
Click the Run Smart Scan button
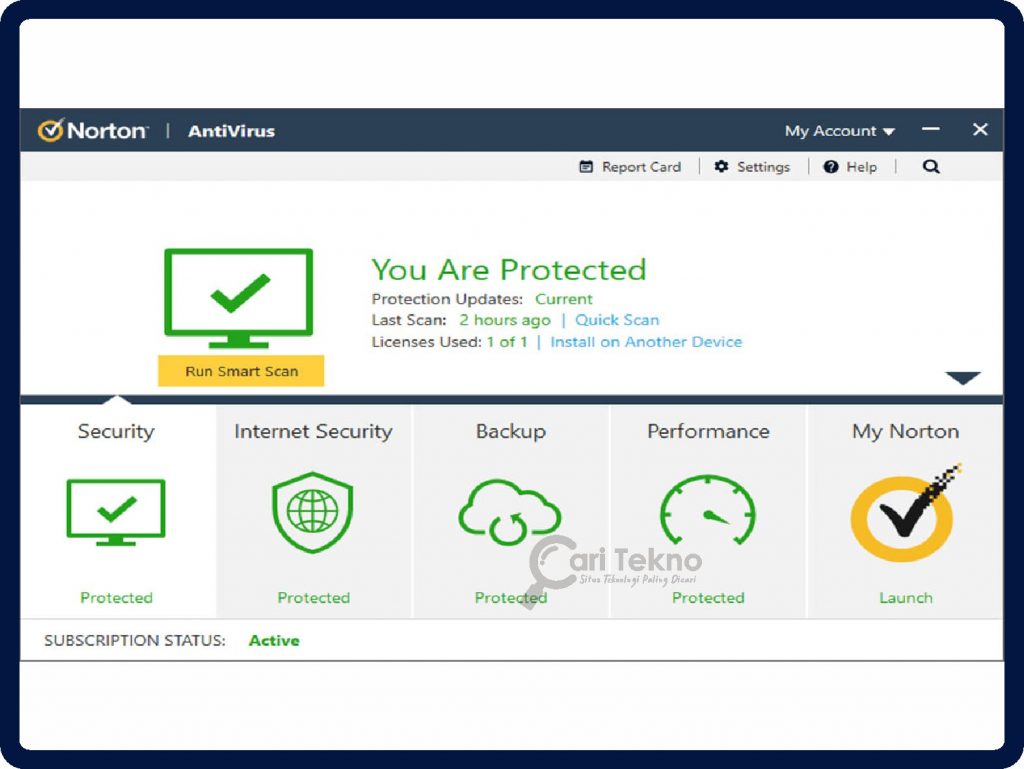click(x=241, y=371)
